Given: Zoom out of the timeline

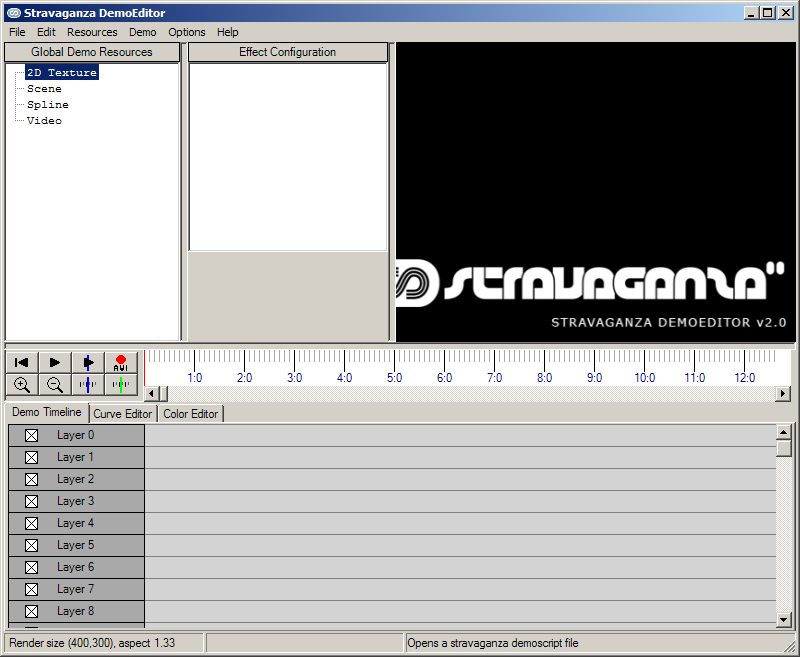Looking at the screenshot, I should 55,385.
